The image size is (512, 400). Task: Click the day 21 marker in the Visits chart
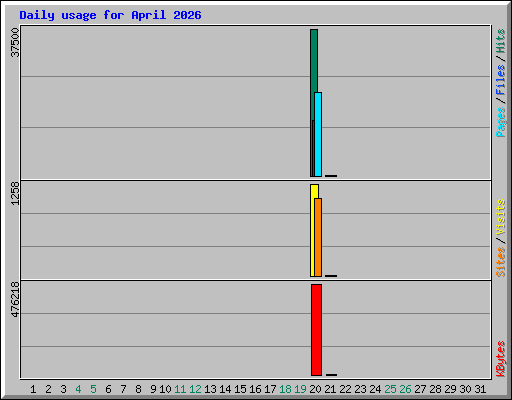pos(331,276)
